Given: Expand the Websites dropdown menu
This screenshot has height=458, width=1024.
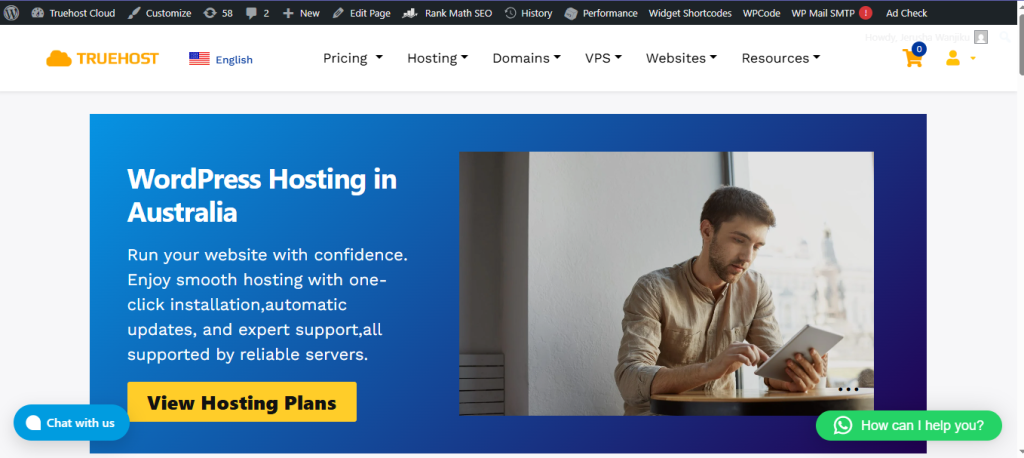Looking at the screenshot, I should pos(681,58).
